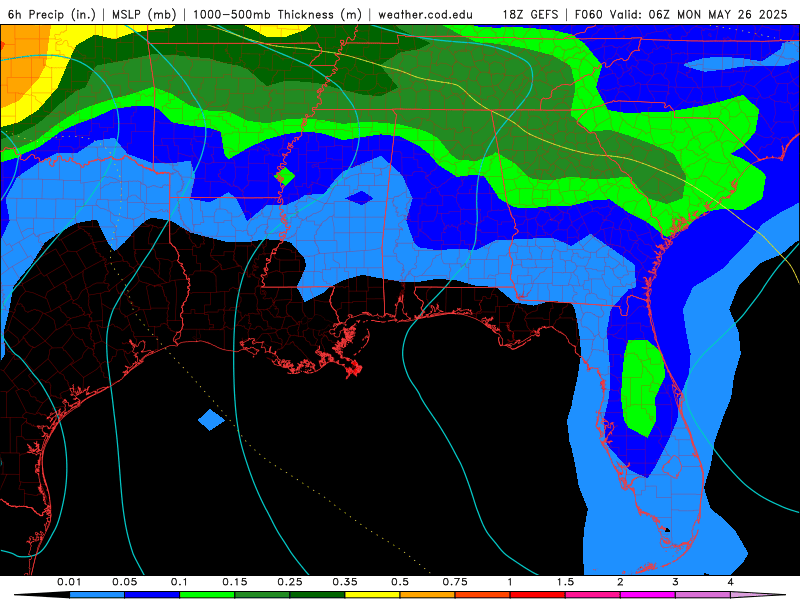
Task: Click the '18Z GEFS' model run label
Action: 530,14
